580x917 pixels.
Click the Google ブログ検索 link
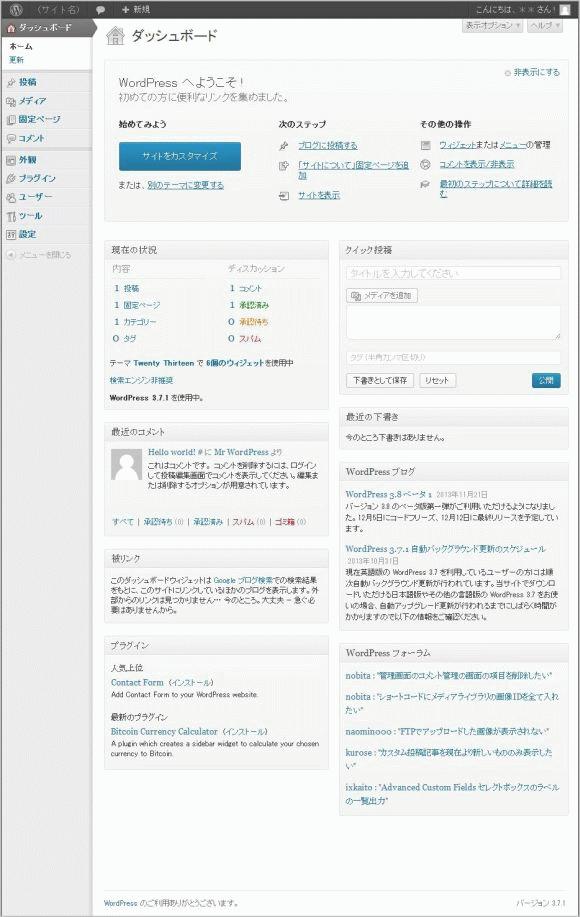[x=243, y=580]
